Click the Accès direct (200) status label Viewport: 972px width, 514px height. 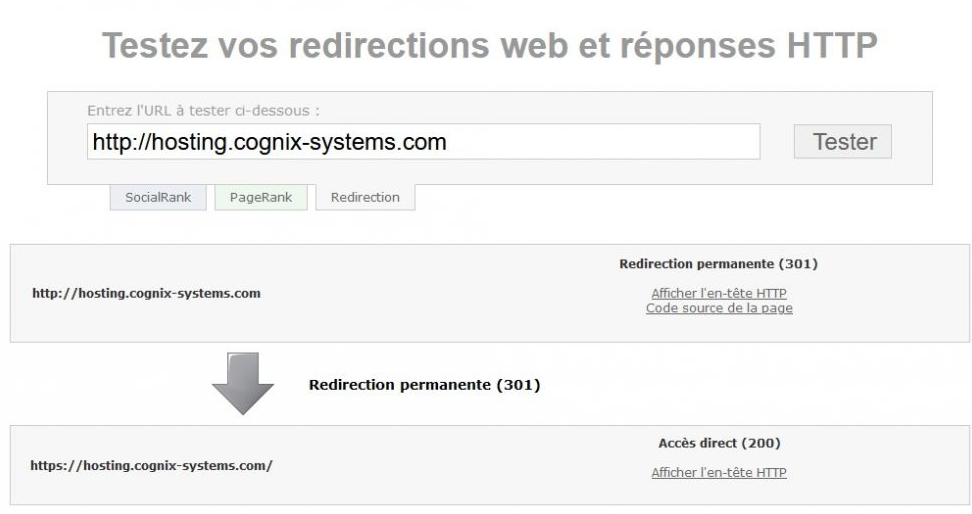coord(719,443)
